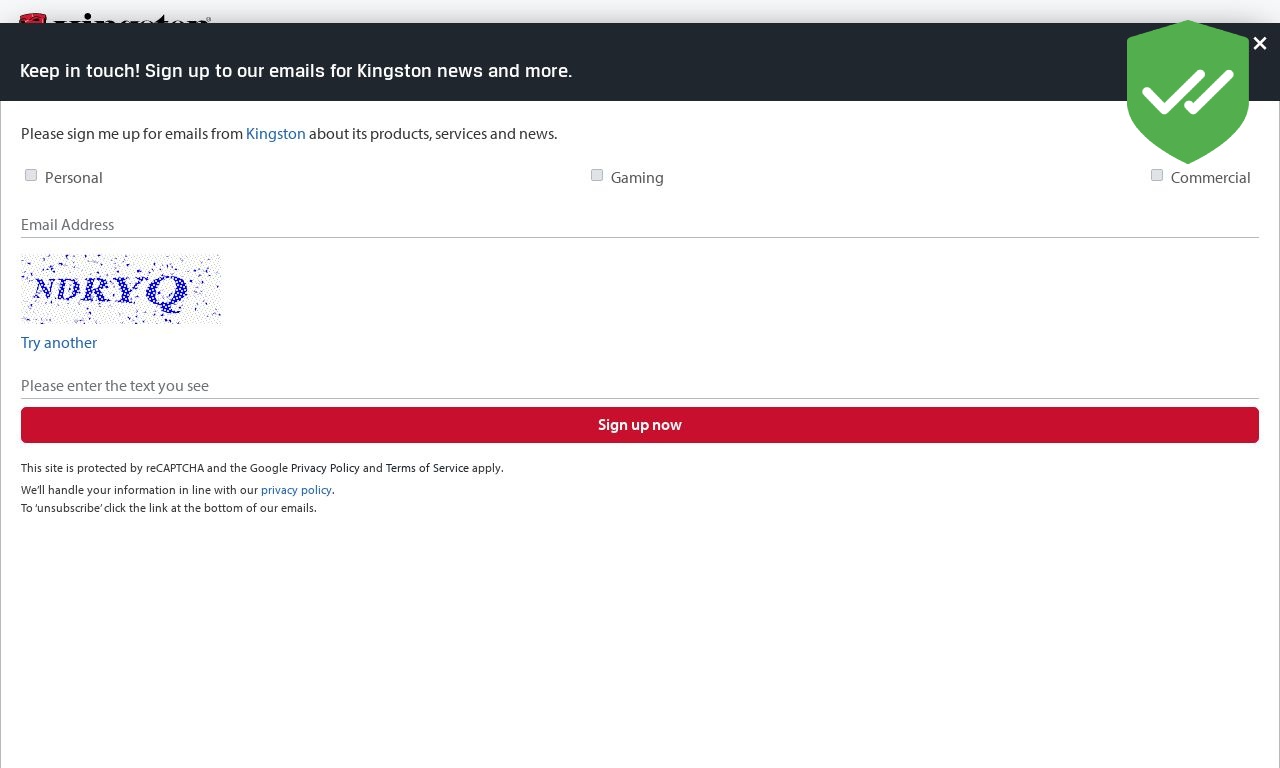Viewport: 1280px width, 768px height.
Task: Submit with the Sign up now button
Action: 640,425
